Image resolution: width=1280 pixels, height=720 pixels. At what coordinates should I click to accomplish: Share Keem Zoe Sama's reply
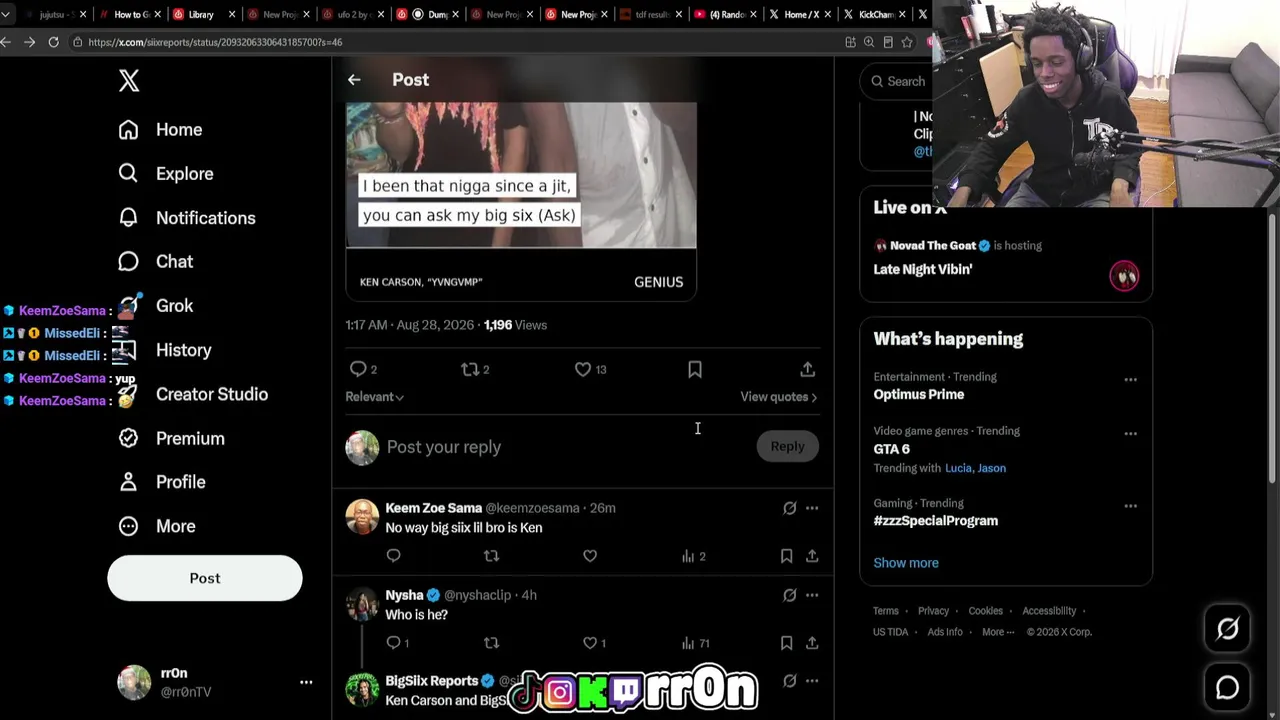coord(812,556)
